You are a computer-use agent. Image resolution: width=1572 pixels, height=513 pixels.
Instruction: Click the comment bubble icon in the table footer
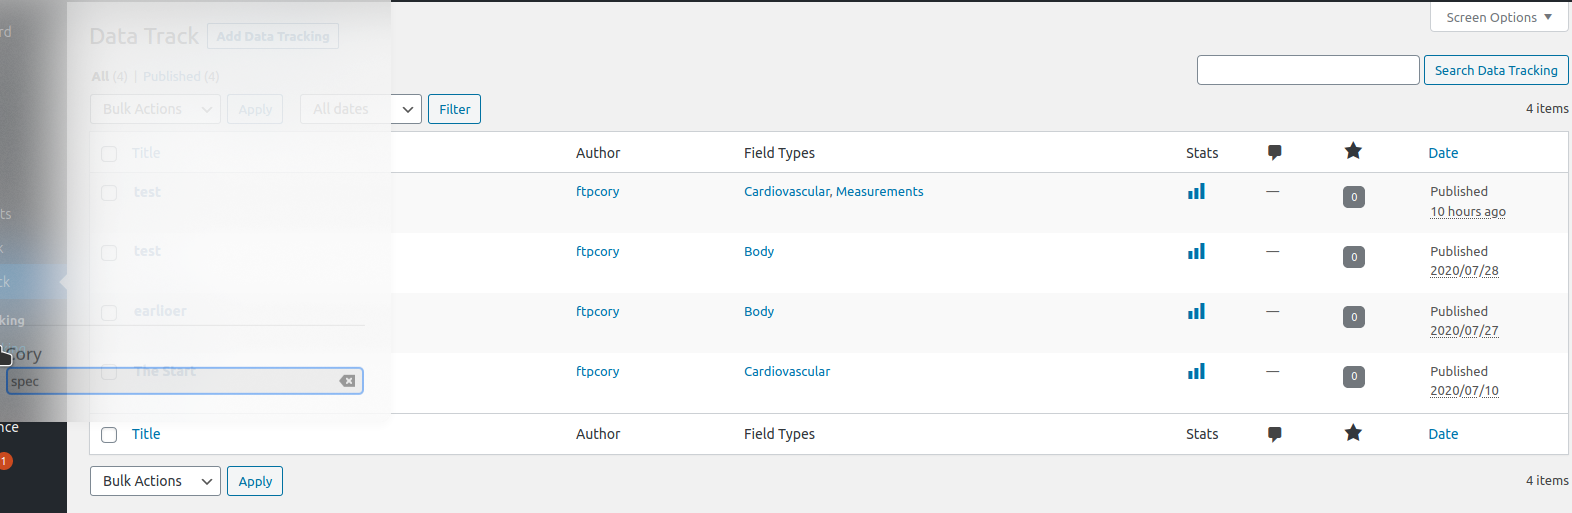pyautogui.click(x=1274, y=434)
